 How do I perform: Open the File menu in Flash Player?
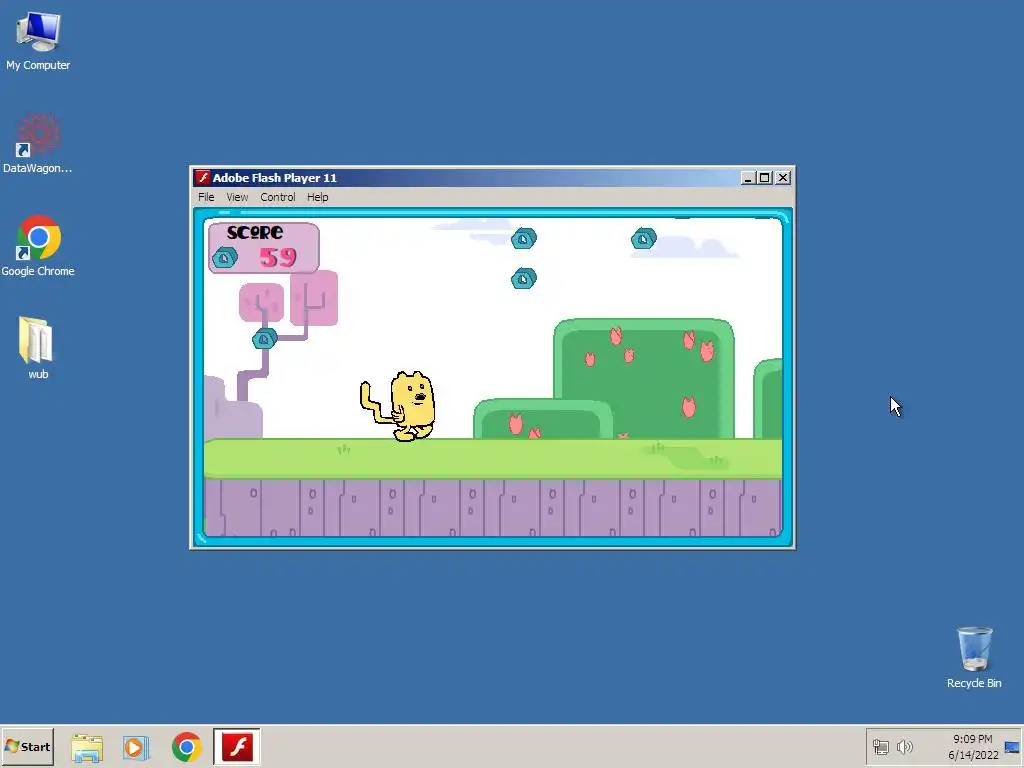[x=206, y=197]
